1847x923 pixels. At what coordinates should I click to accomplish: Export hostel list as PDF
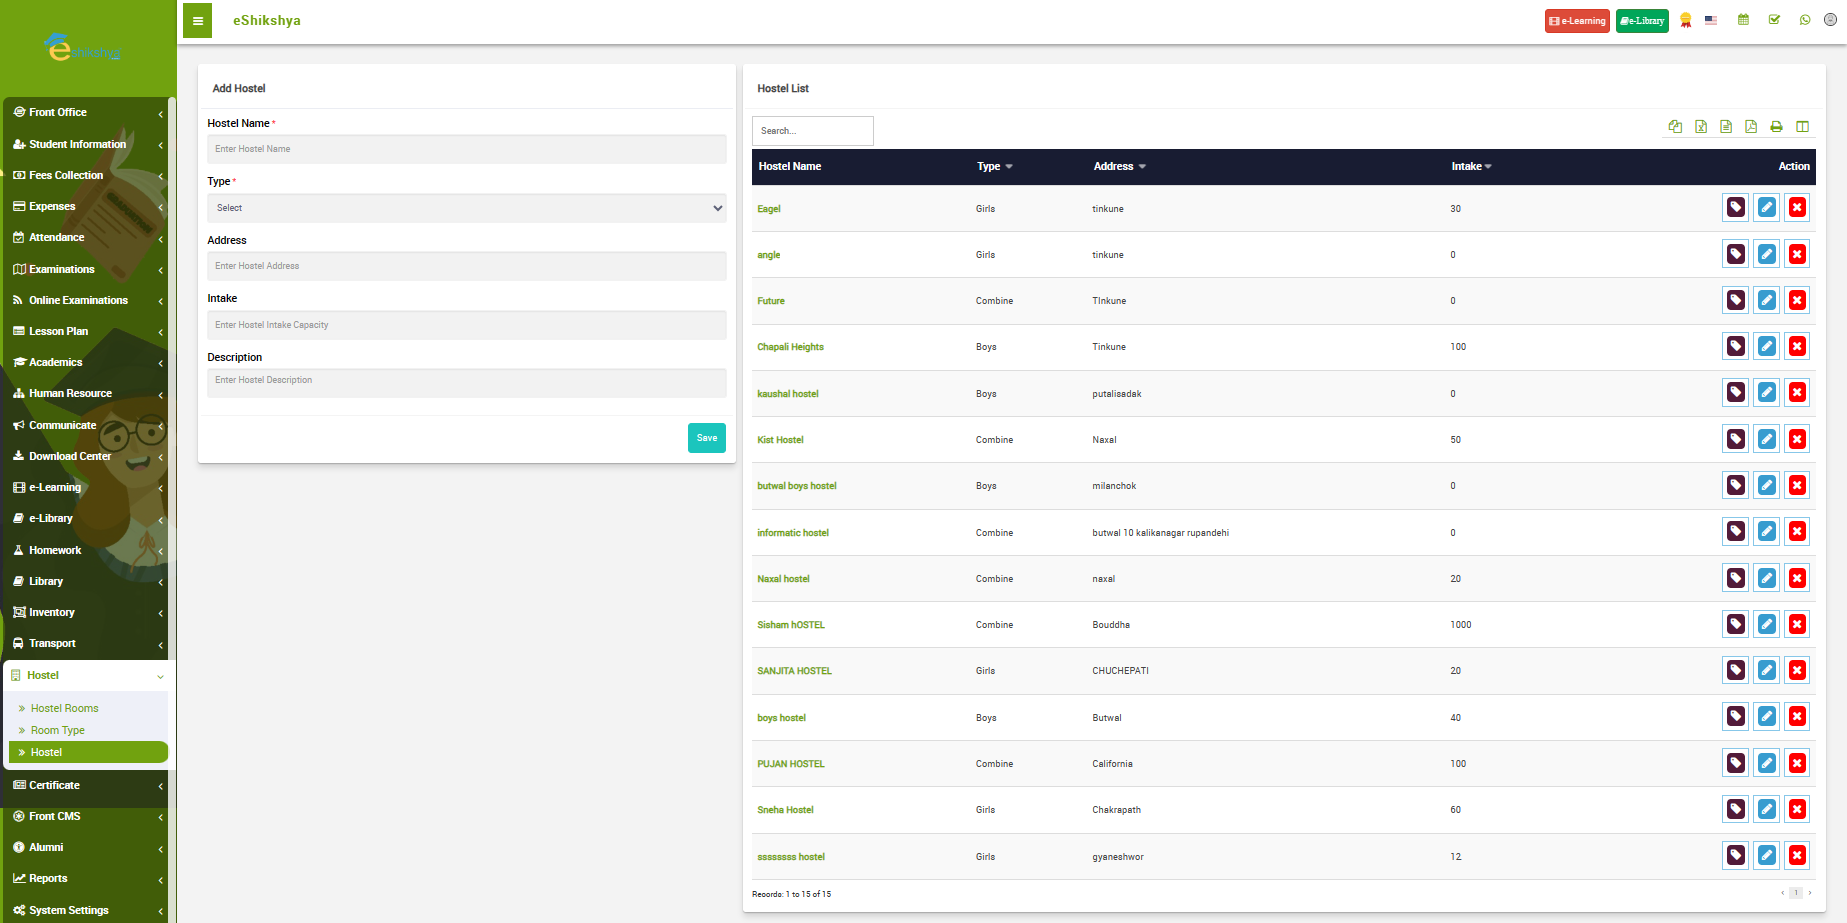point(1751,127)
